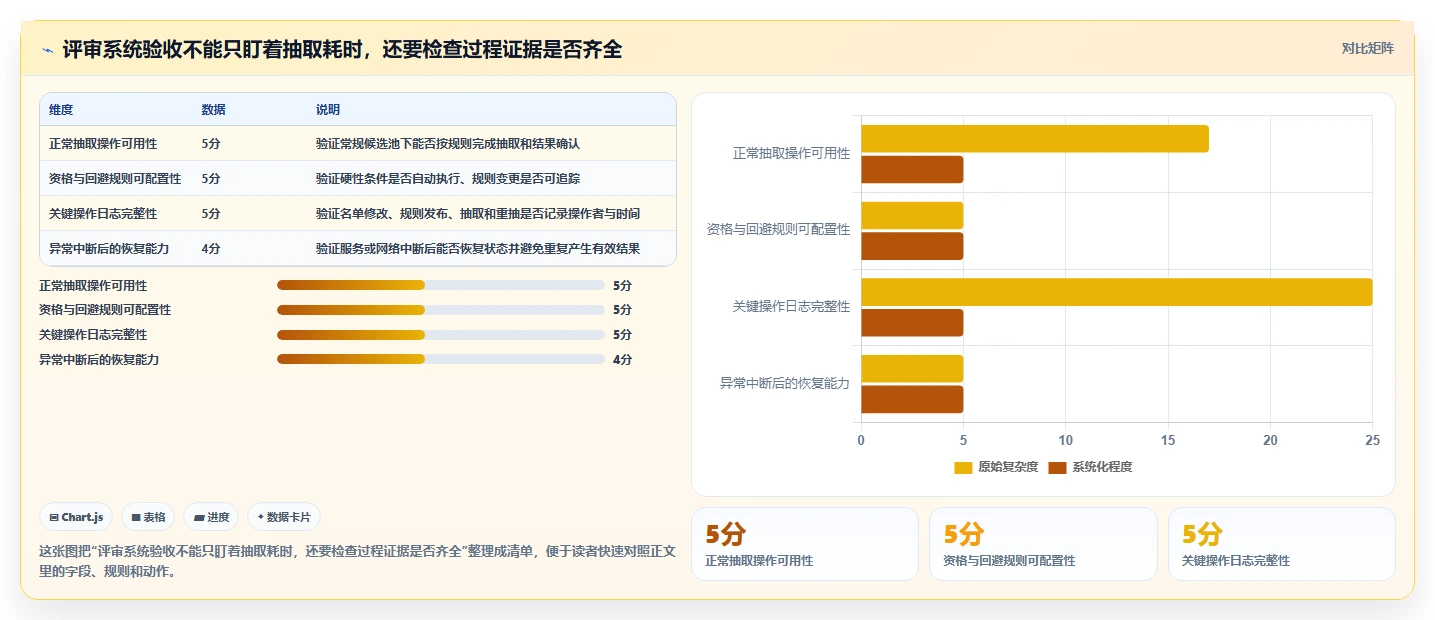Click the 维度 table column header
Image resolution: width=1435 pixels, height=620 pixels.
[61, 109]
